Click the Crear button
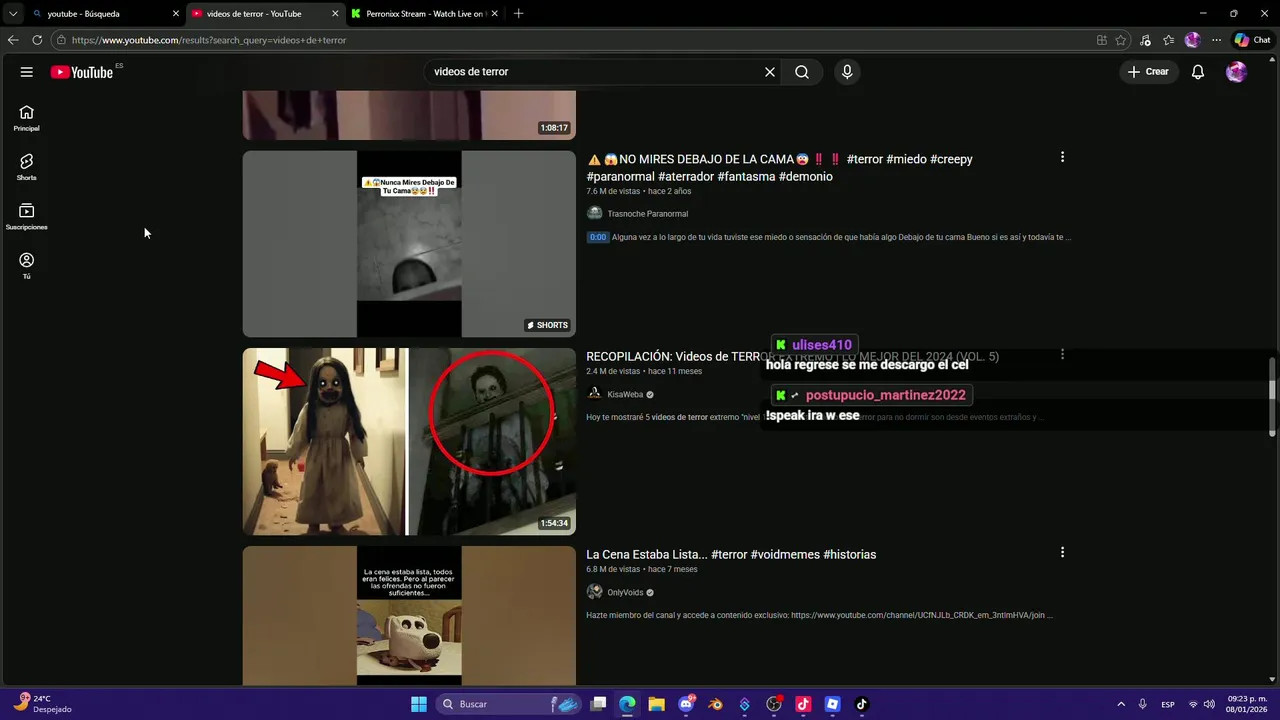1280x720 pixels. (x=1148, y=72)
